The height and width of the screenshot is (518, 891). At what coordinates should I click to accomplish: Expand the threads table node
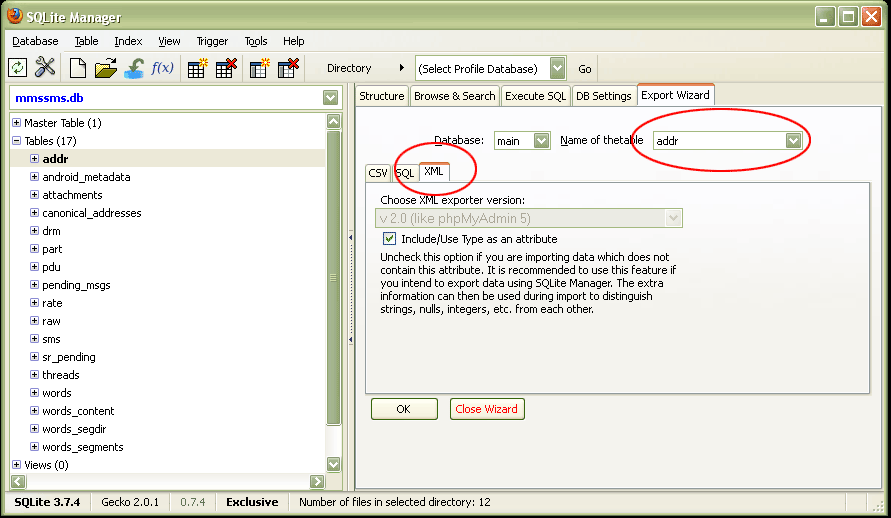tap(34, 375)
